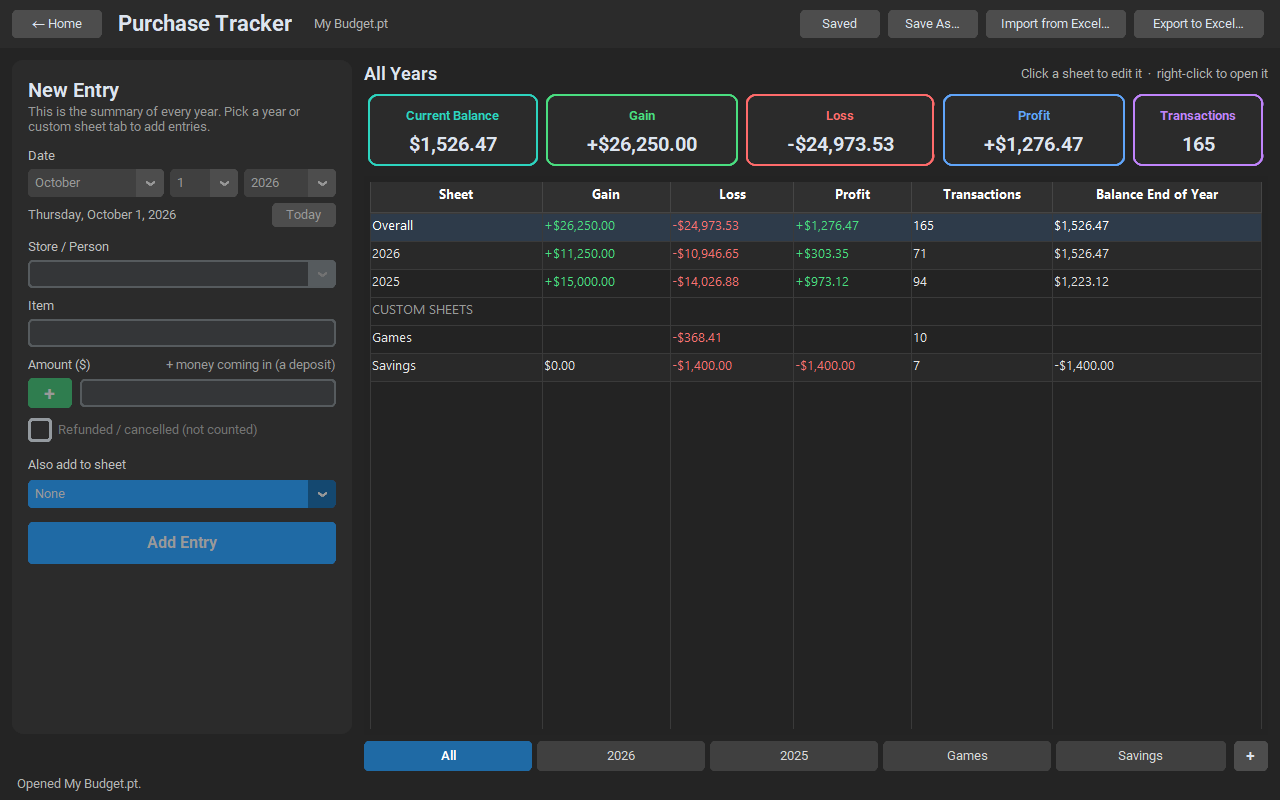Go back with the Home button
This screenshot has height=800, width=1280.
click(x=57, y=24)
